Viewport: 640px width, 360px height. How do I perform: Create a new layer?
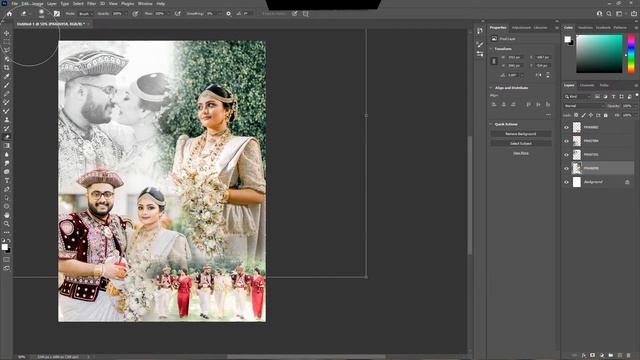tap(620, 356)
